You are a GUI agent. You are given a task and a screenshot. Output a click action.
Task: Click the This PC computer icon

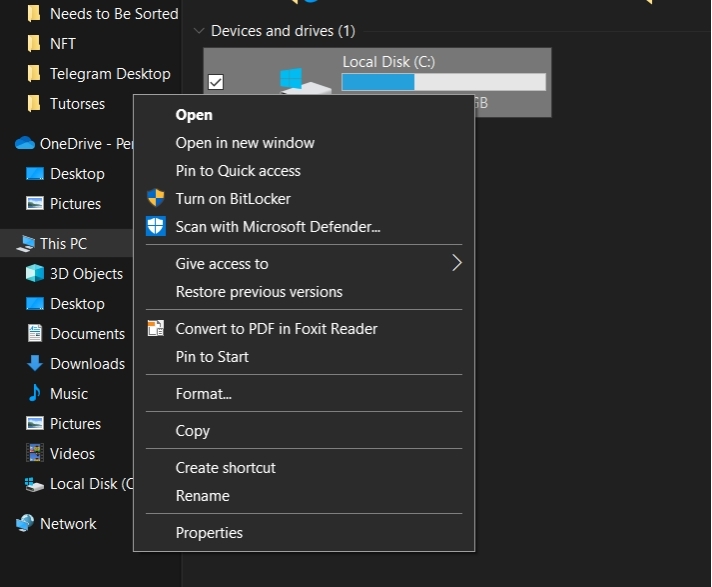point(25,243)
